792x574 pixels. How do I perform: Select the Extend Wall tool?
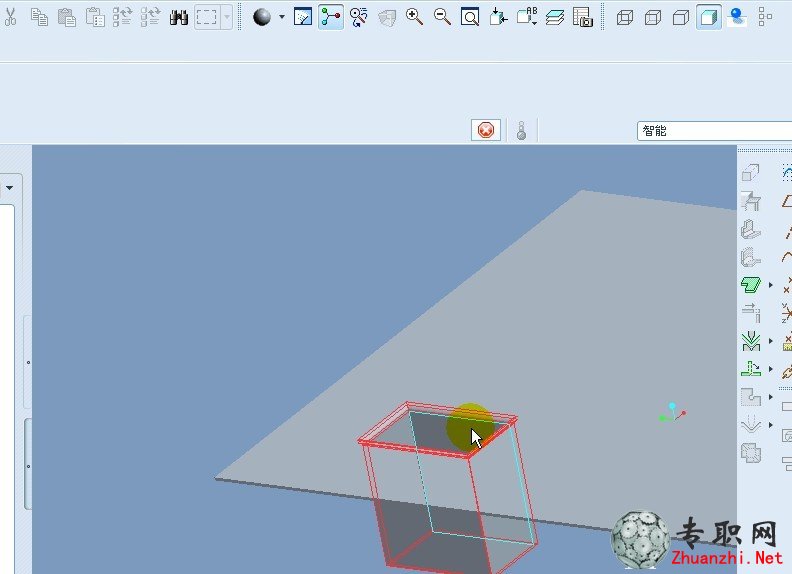pos(751,313)
